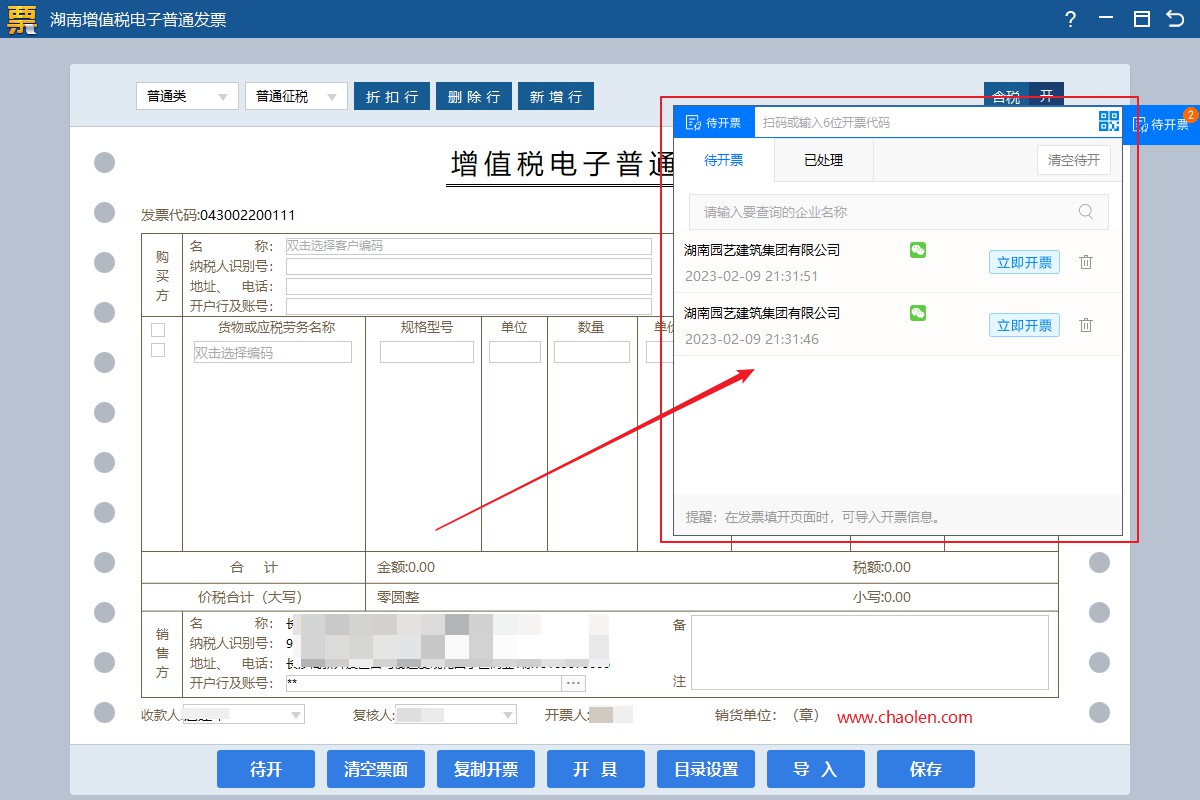Click the ellipsis button beside 开户行及账号 seller field

pos(574,683)
